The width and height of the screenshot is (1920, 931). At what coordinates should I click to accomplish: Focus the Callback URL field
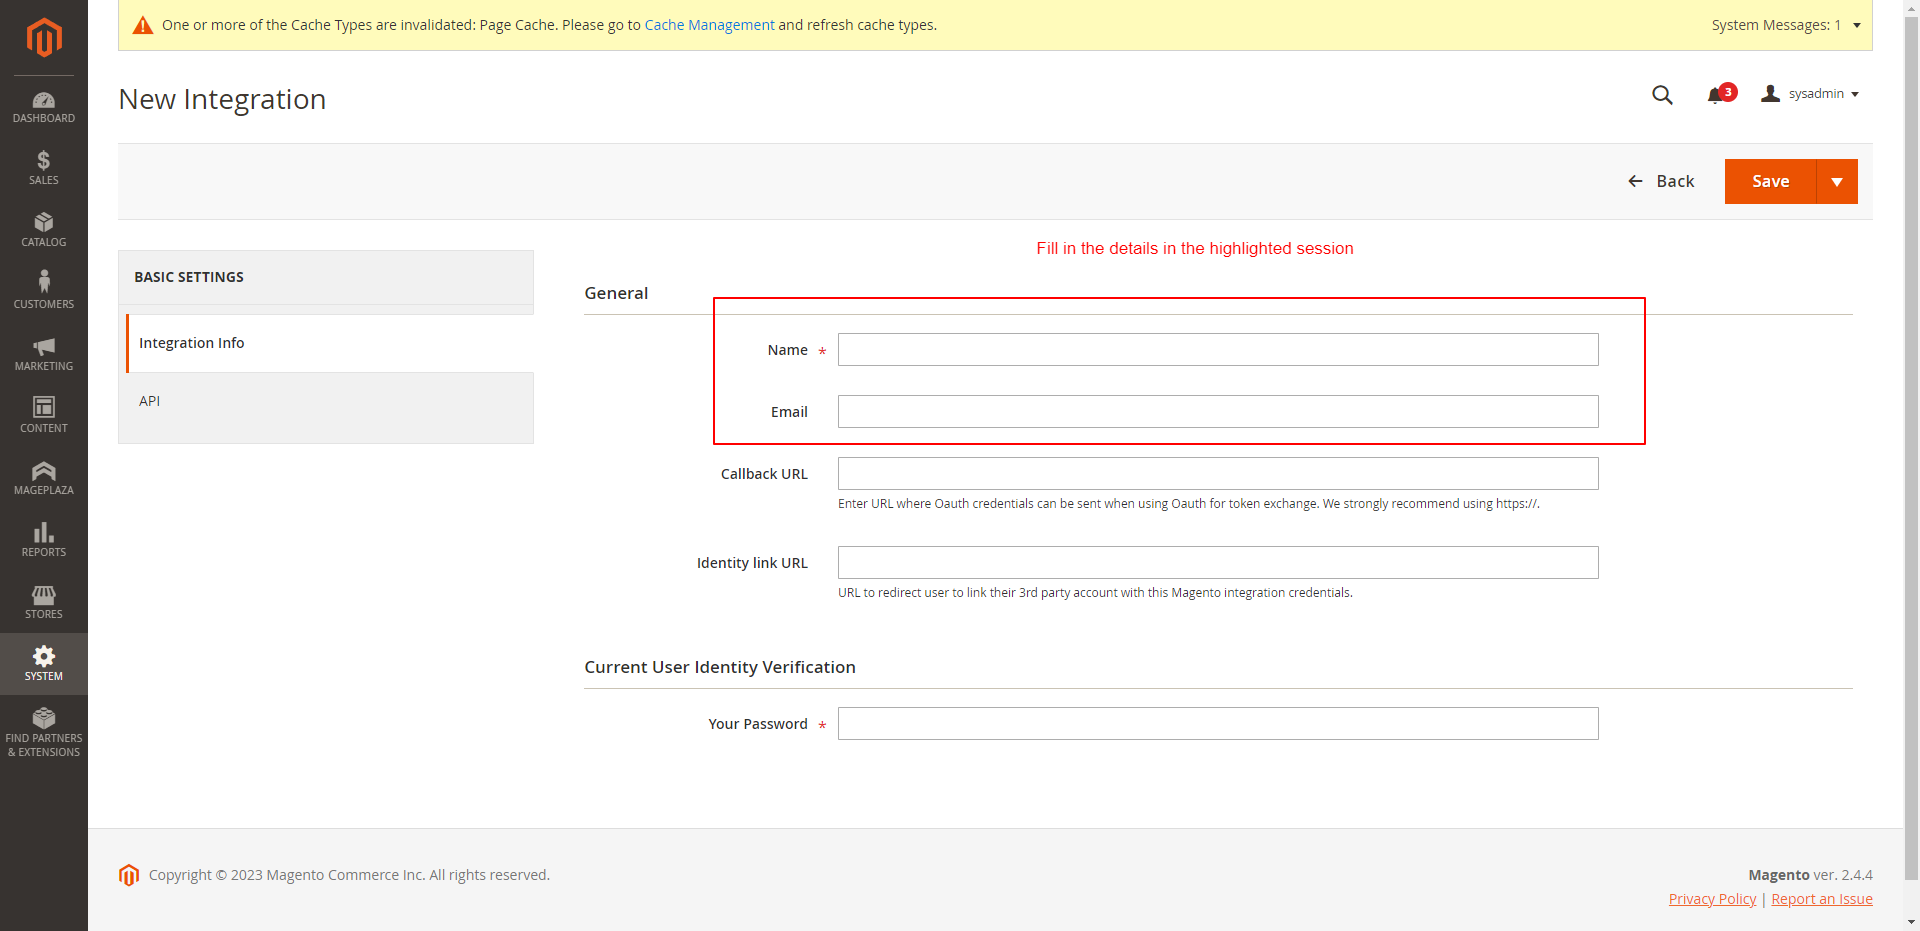pyautogui.click(x=1218, y=474)
